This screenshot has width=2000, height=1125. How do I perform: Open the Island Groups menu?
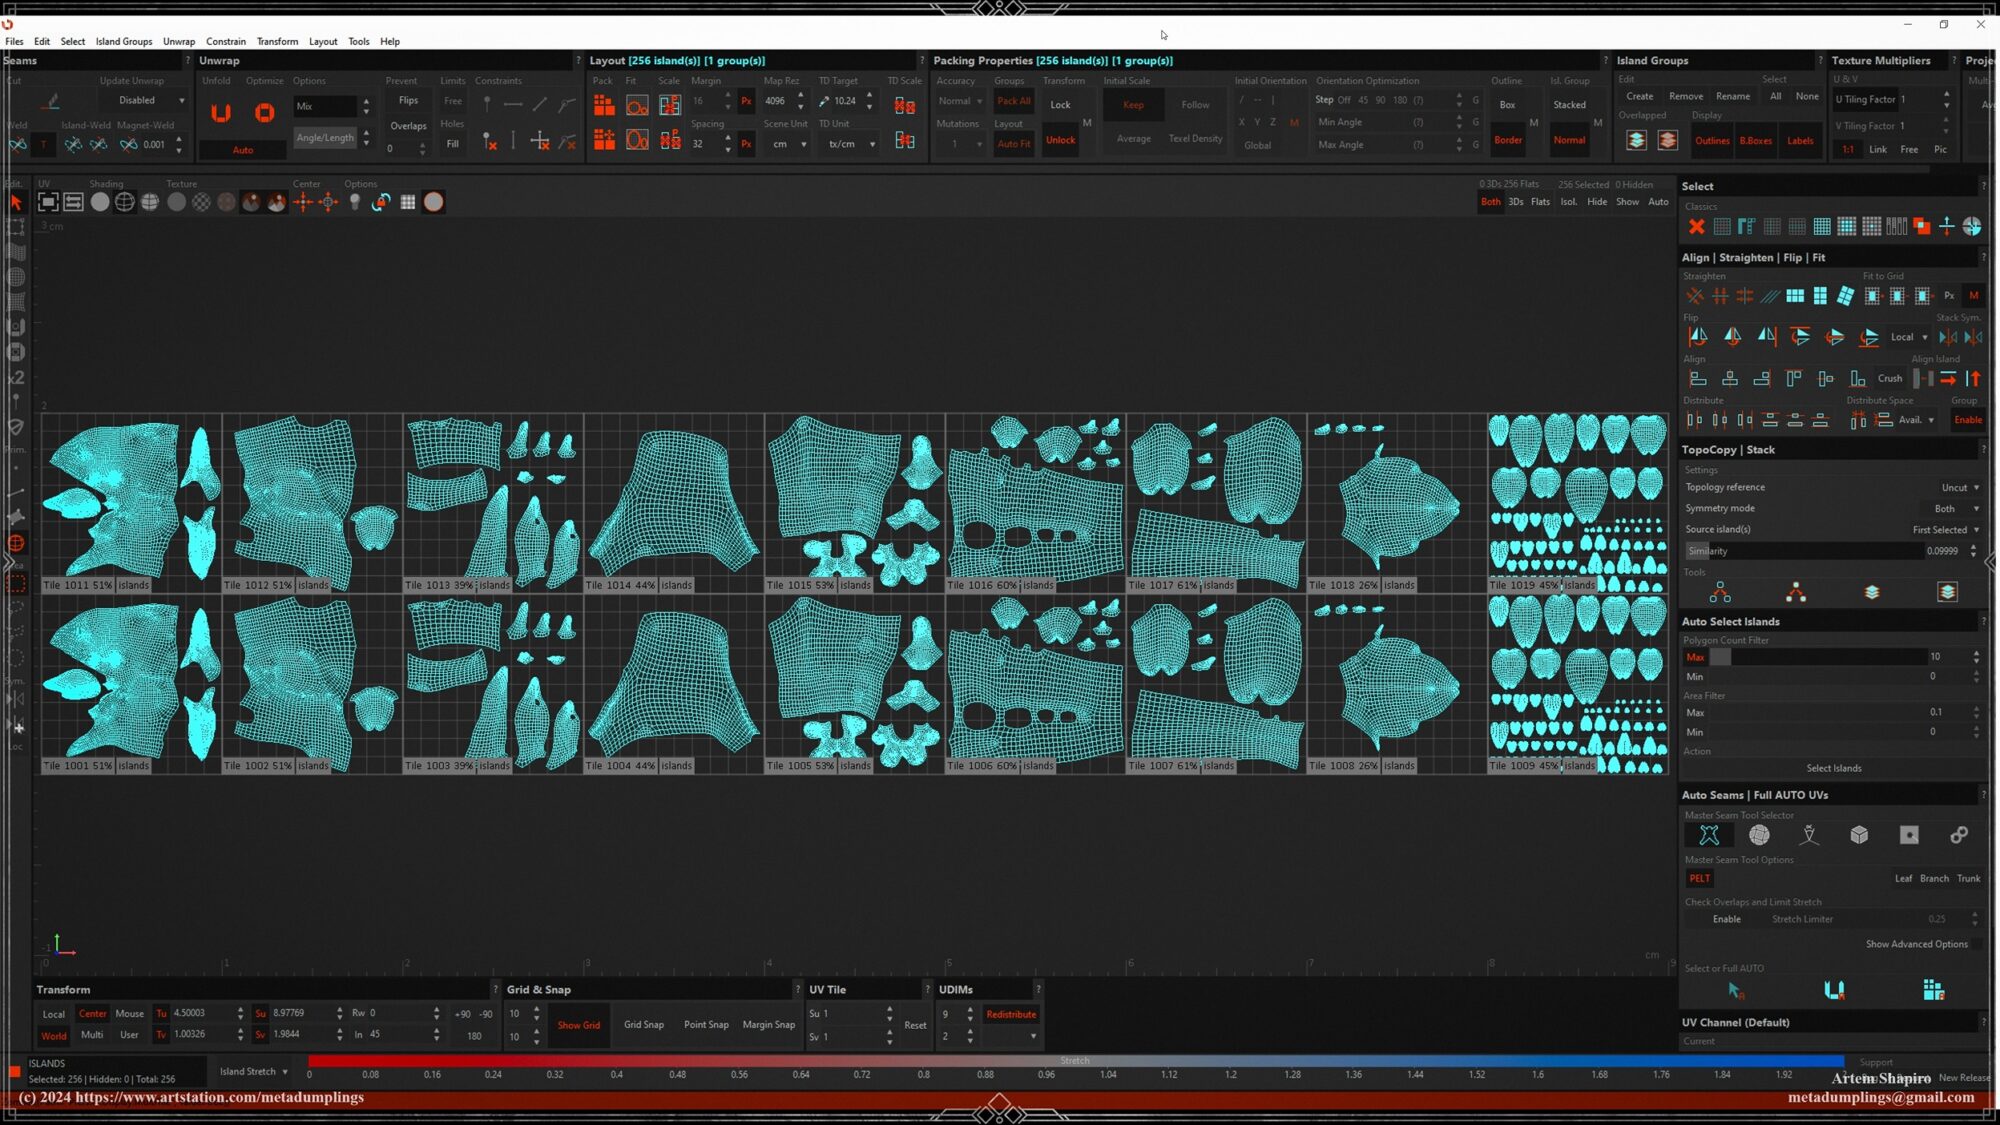124,42
